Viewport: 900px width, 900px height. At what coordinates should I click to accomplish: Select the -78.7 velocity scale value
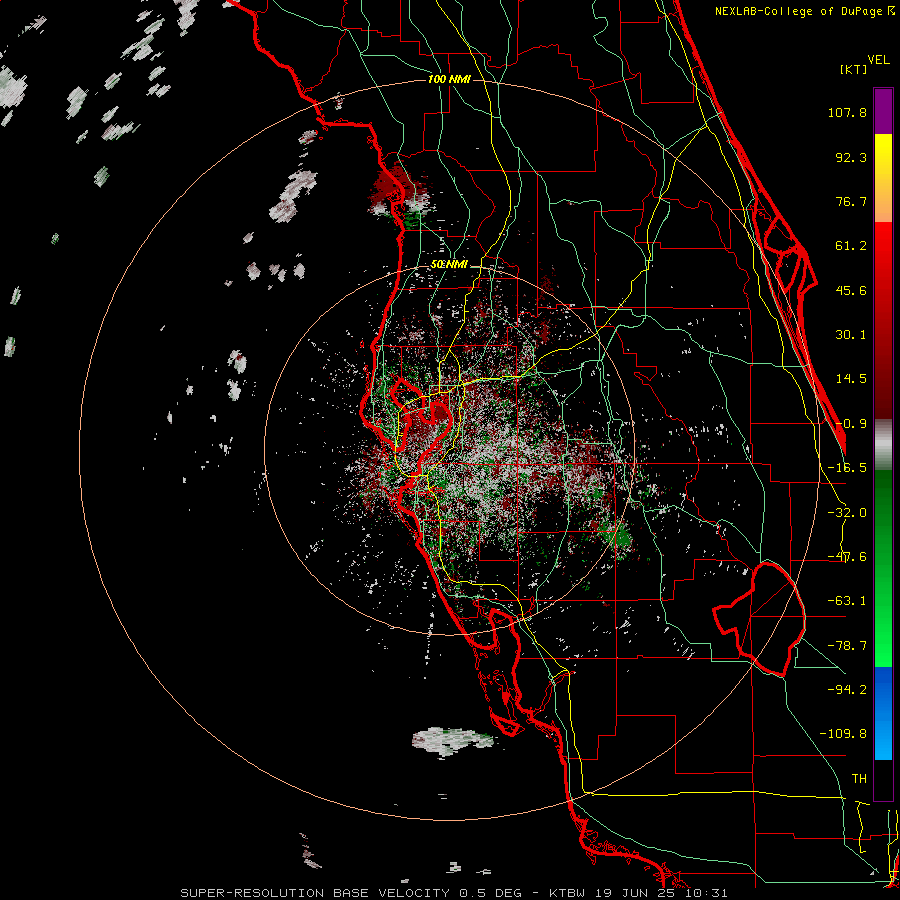(847, 646)
